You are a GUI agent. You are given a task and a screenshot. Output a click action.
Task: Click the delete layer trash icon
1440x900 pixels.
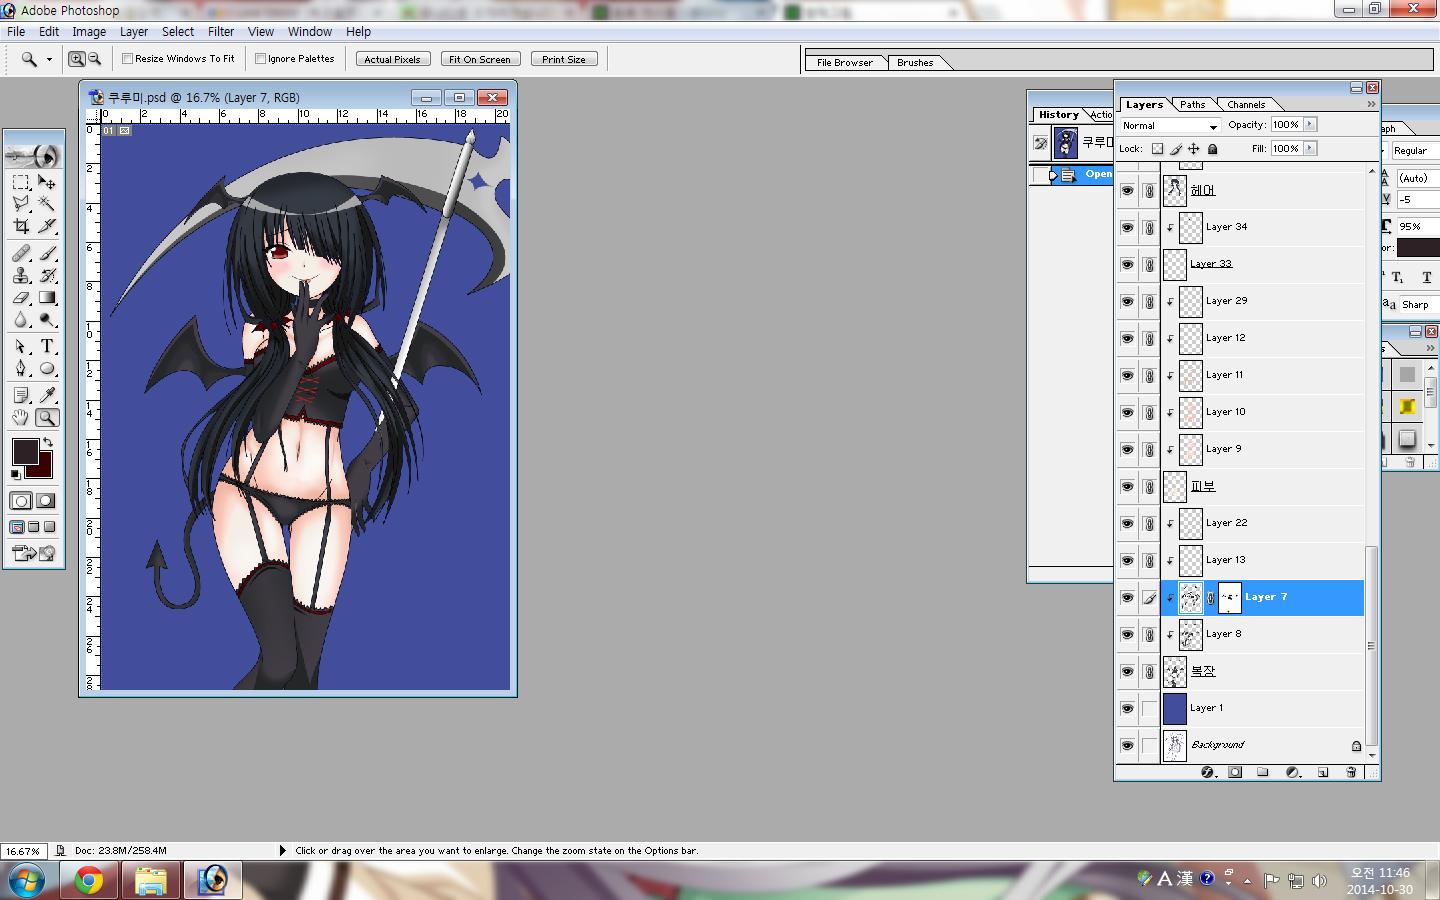point(1351,772)
